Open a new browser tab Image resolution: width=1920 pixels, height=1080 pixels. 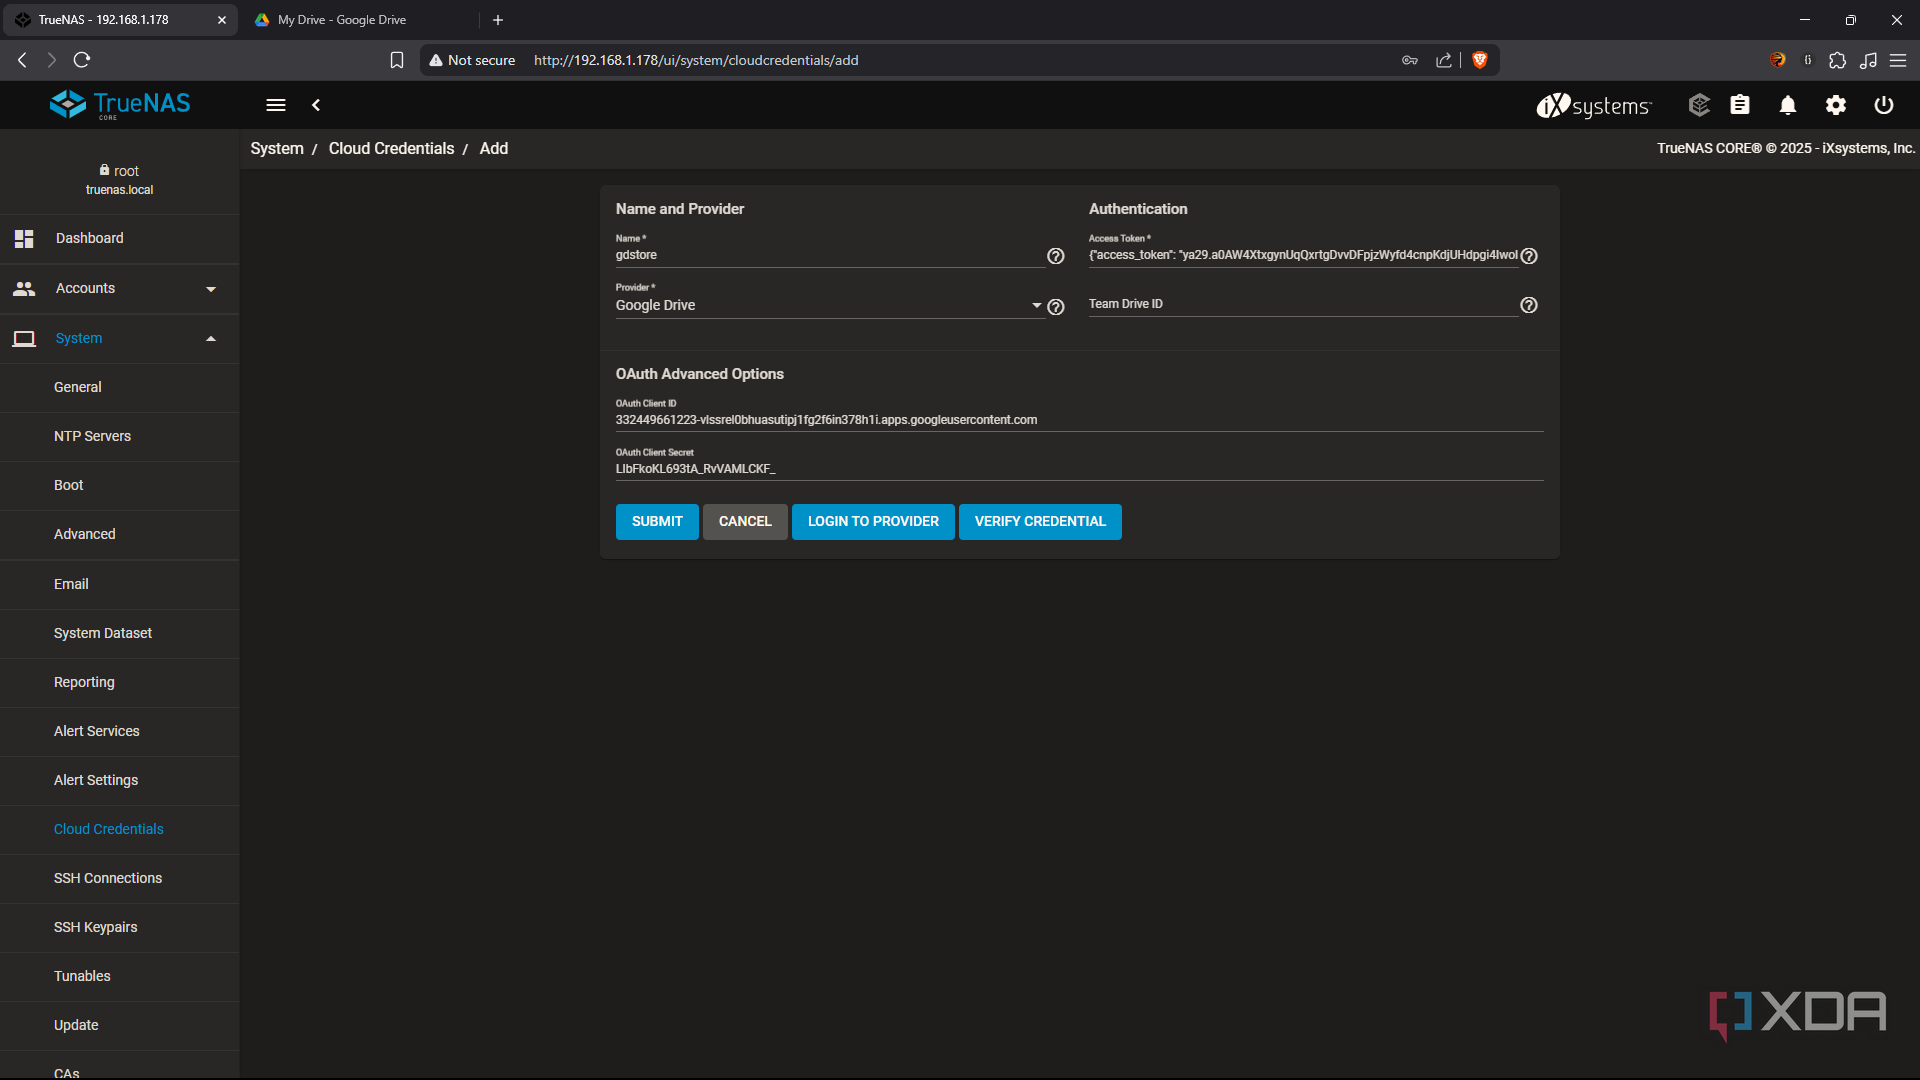[498, 20]
